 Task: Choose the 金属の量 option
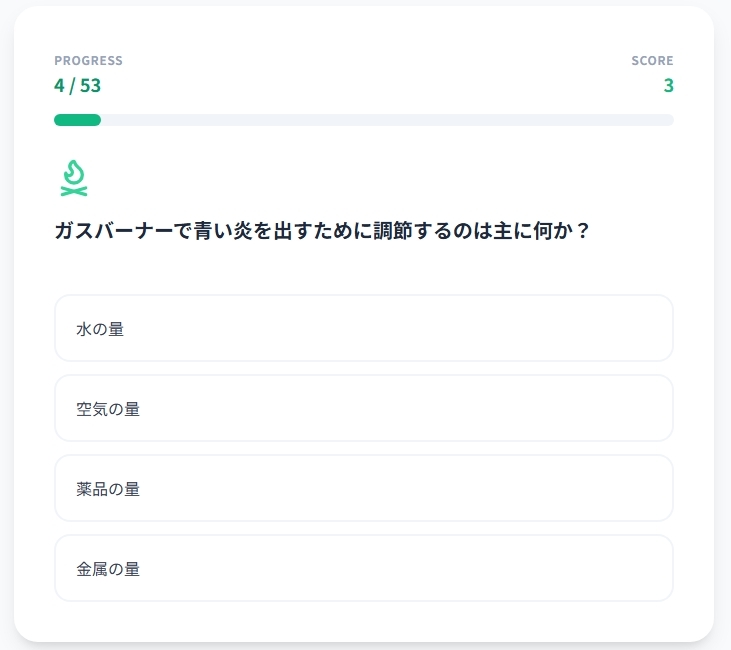click(x=363, y=568)
